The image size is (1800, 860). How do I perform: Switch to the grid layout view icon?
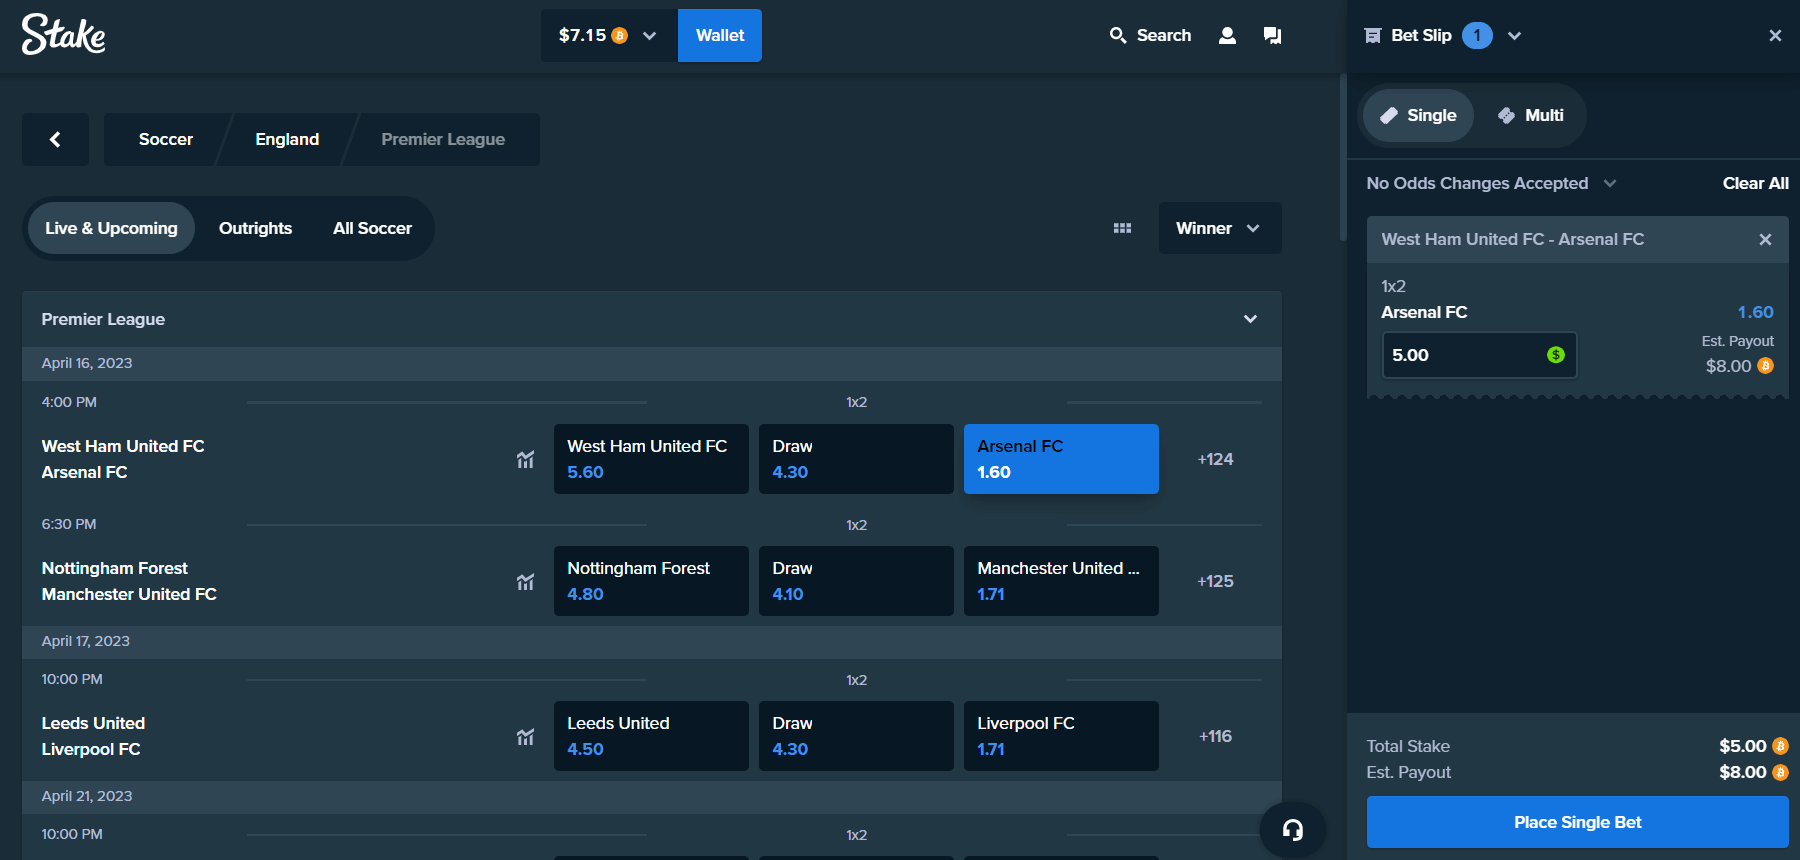1122,228
